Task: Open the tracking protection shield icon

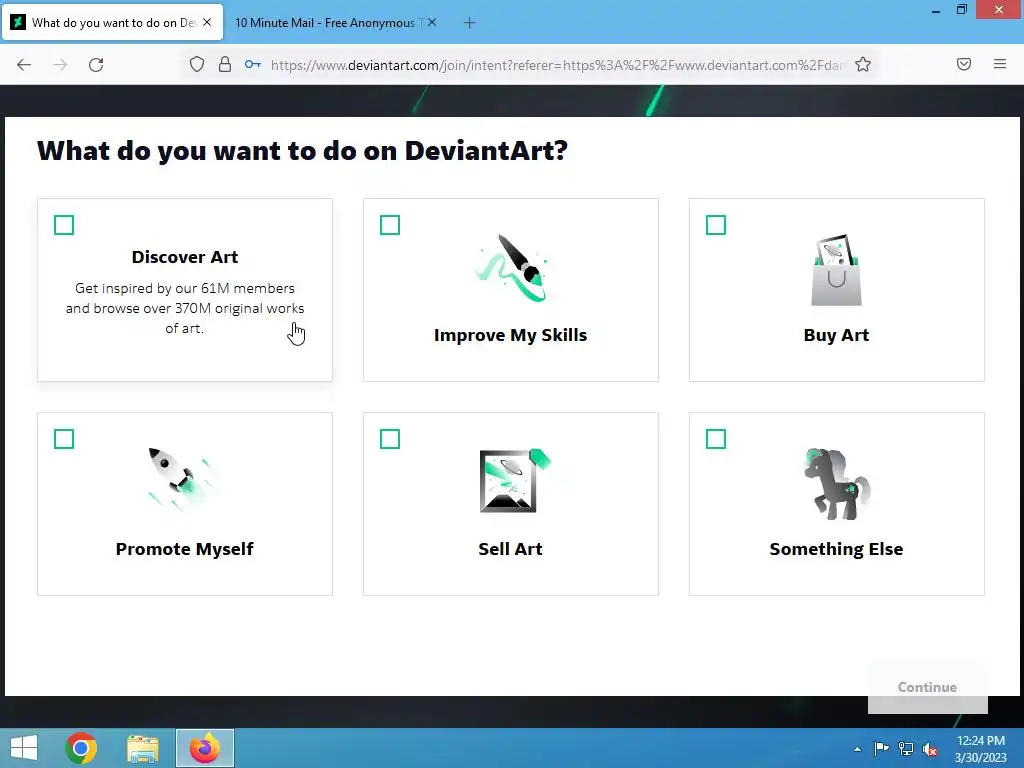Action: coord(197,64)
